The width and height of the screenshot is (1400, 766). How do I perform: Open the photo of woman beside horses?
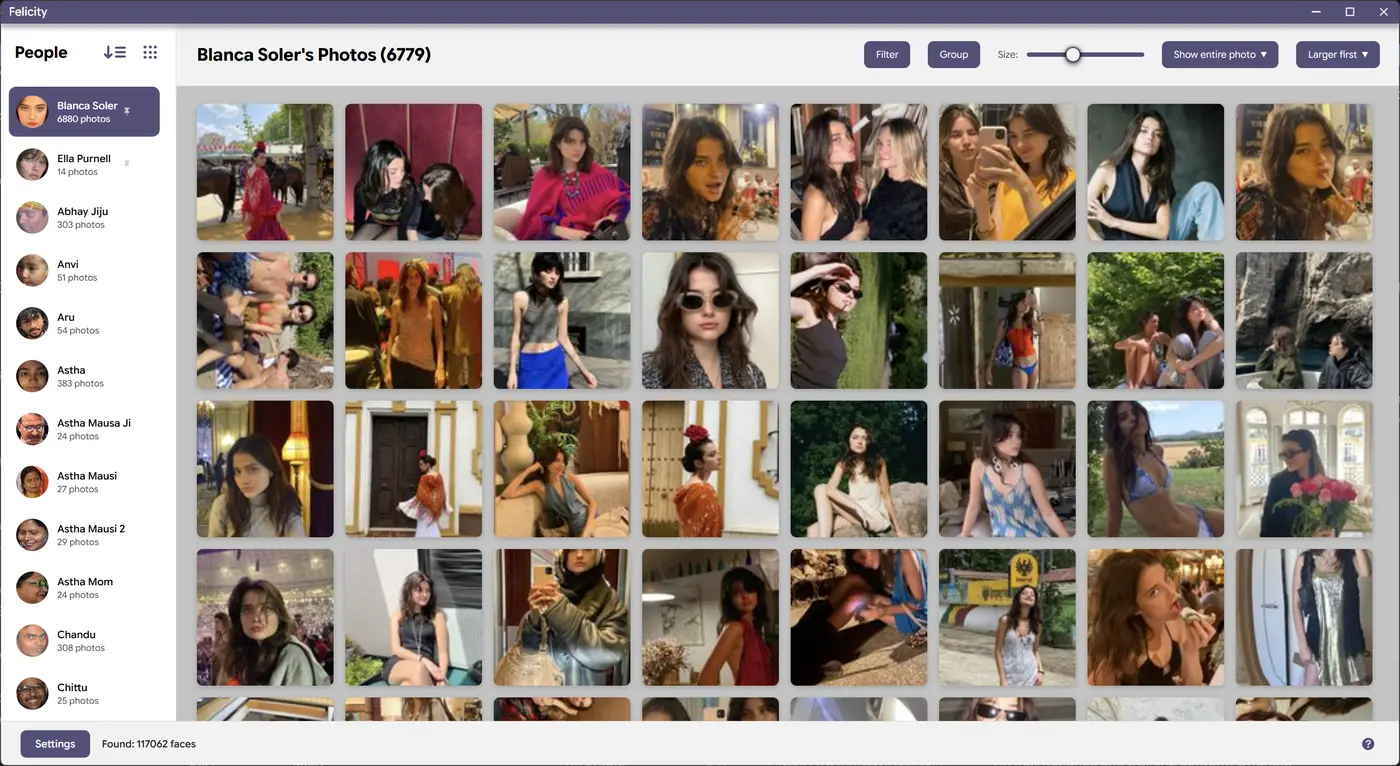coord(265,172)
